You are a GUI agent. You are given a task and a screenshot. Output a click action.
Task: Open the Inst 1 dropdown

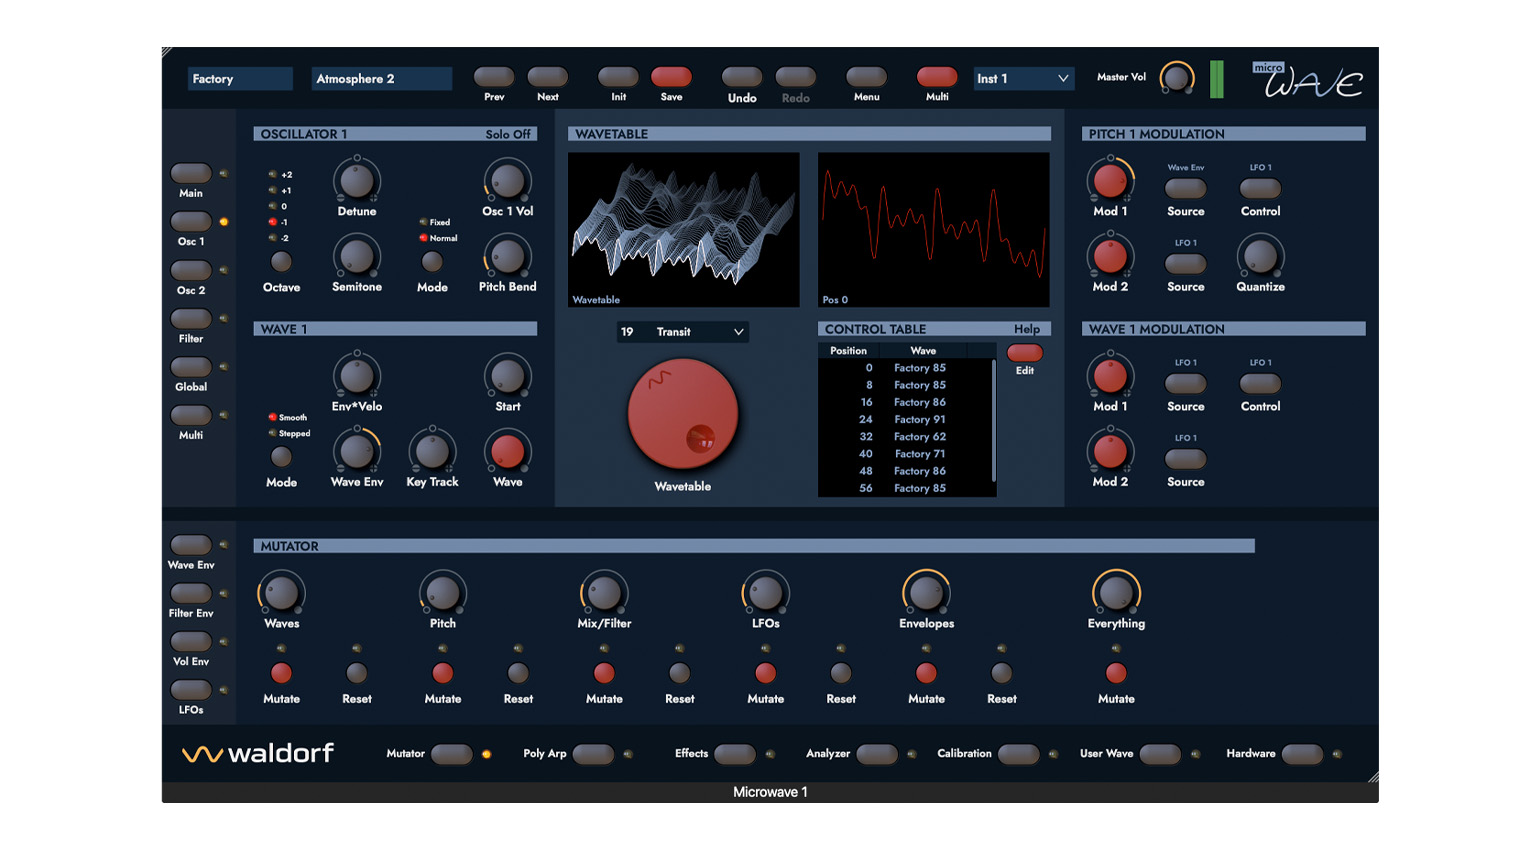pyautogui.click(x=1023, y=78)
